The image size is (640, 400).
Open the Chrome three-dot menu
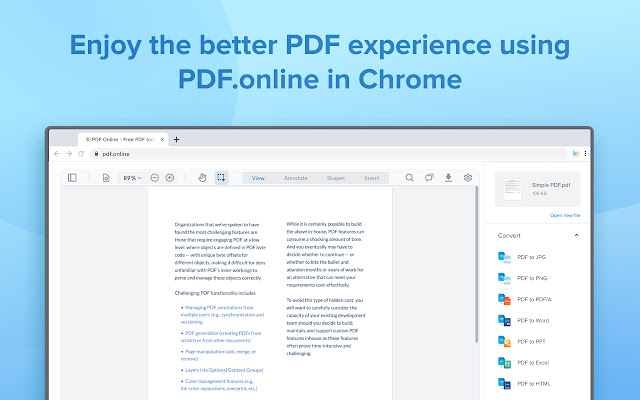(585, 154)
